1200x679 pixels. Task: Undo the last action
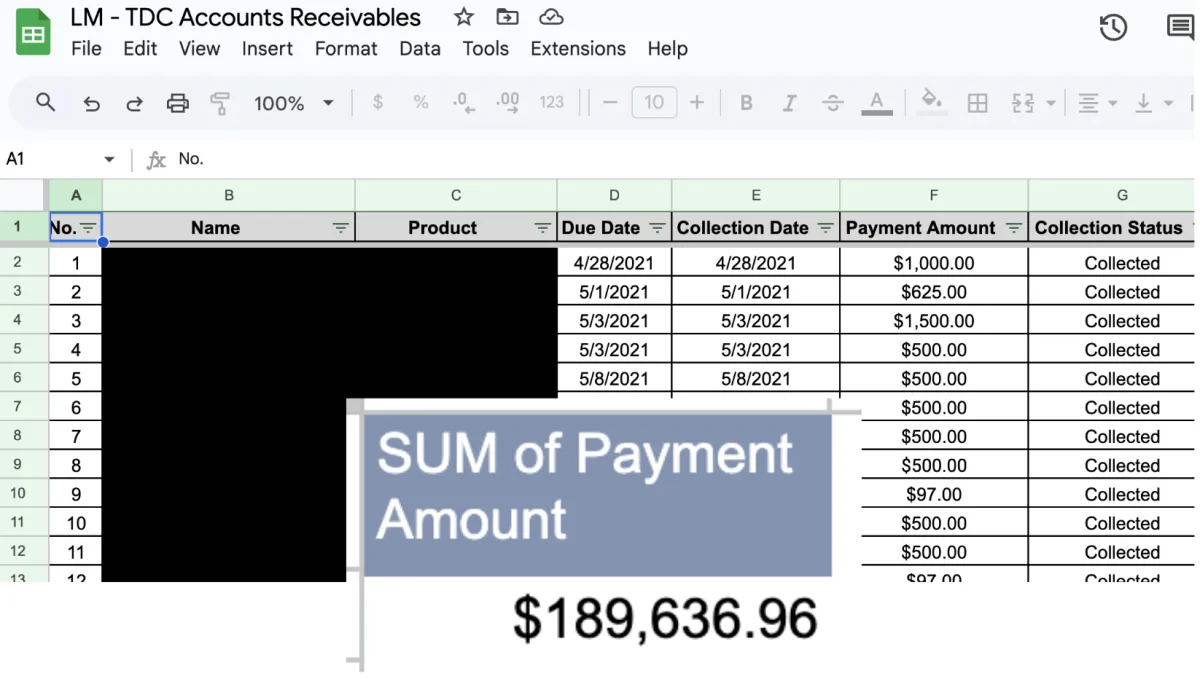coord(92,103)
